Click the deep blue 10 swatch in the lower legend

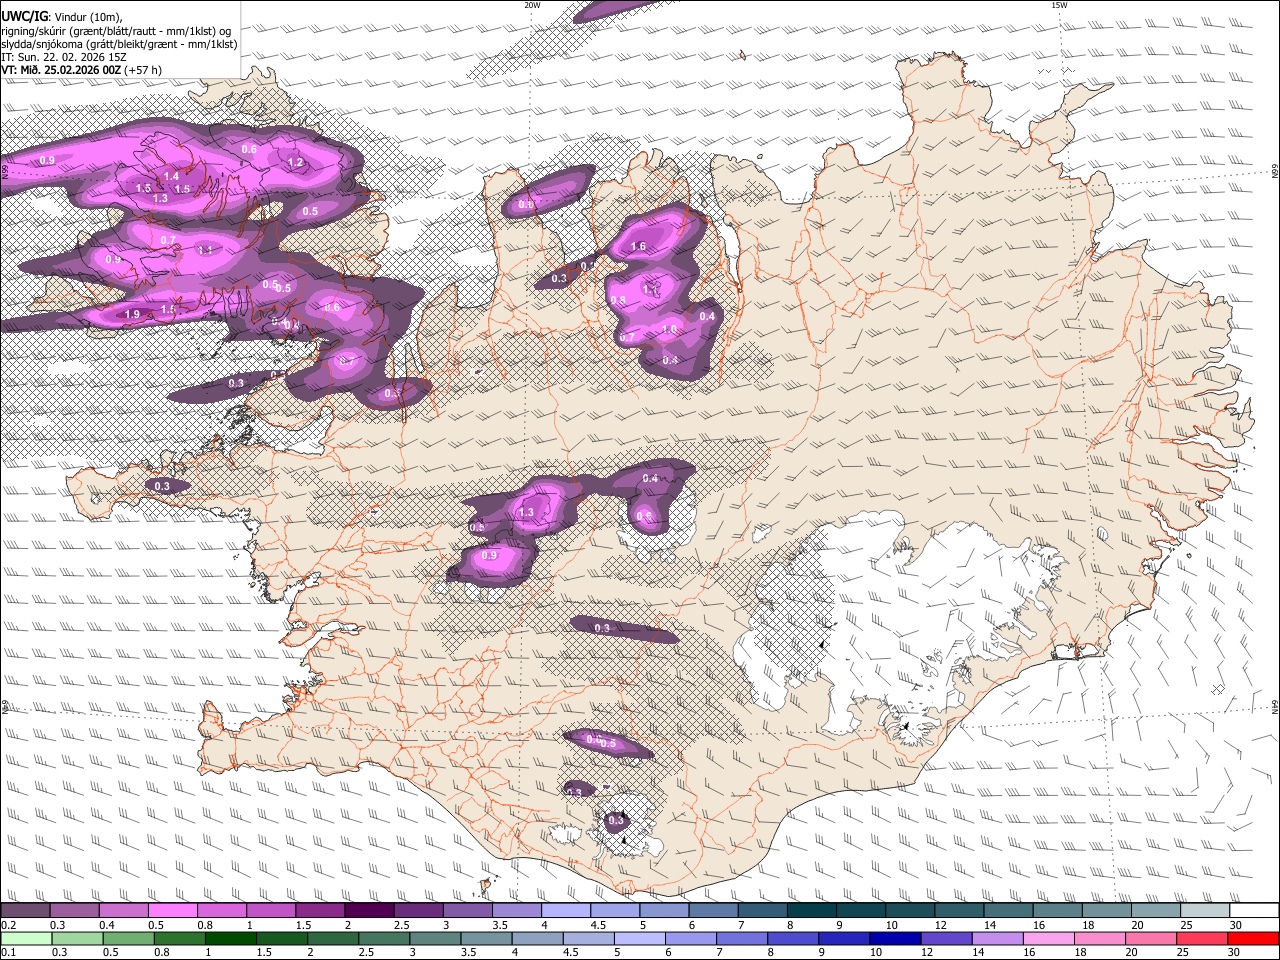(896, 938)
